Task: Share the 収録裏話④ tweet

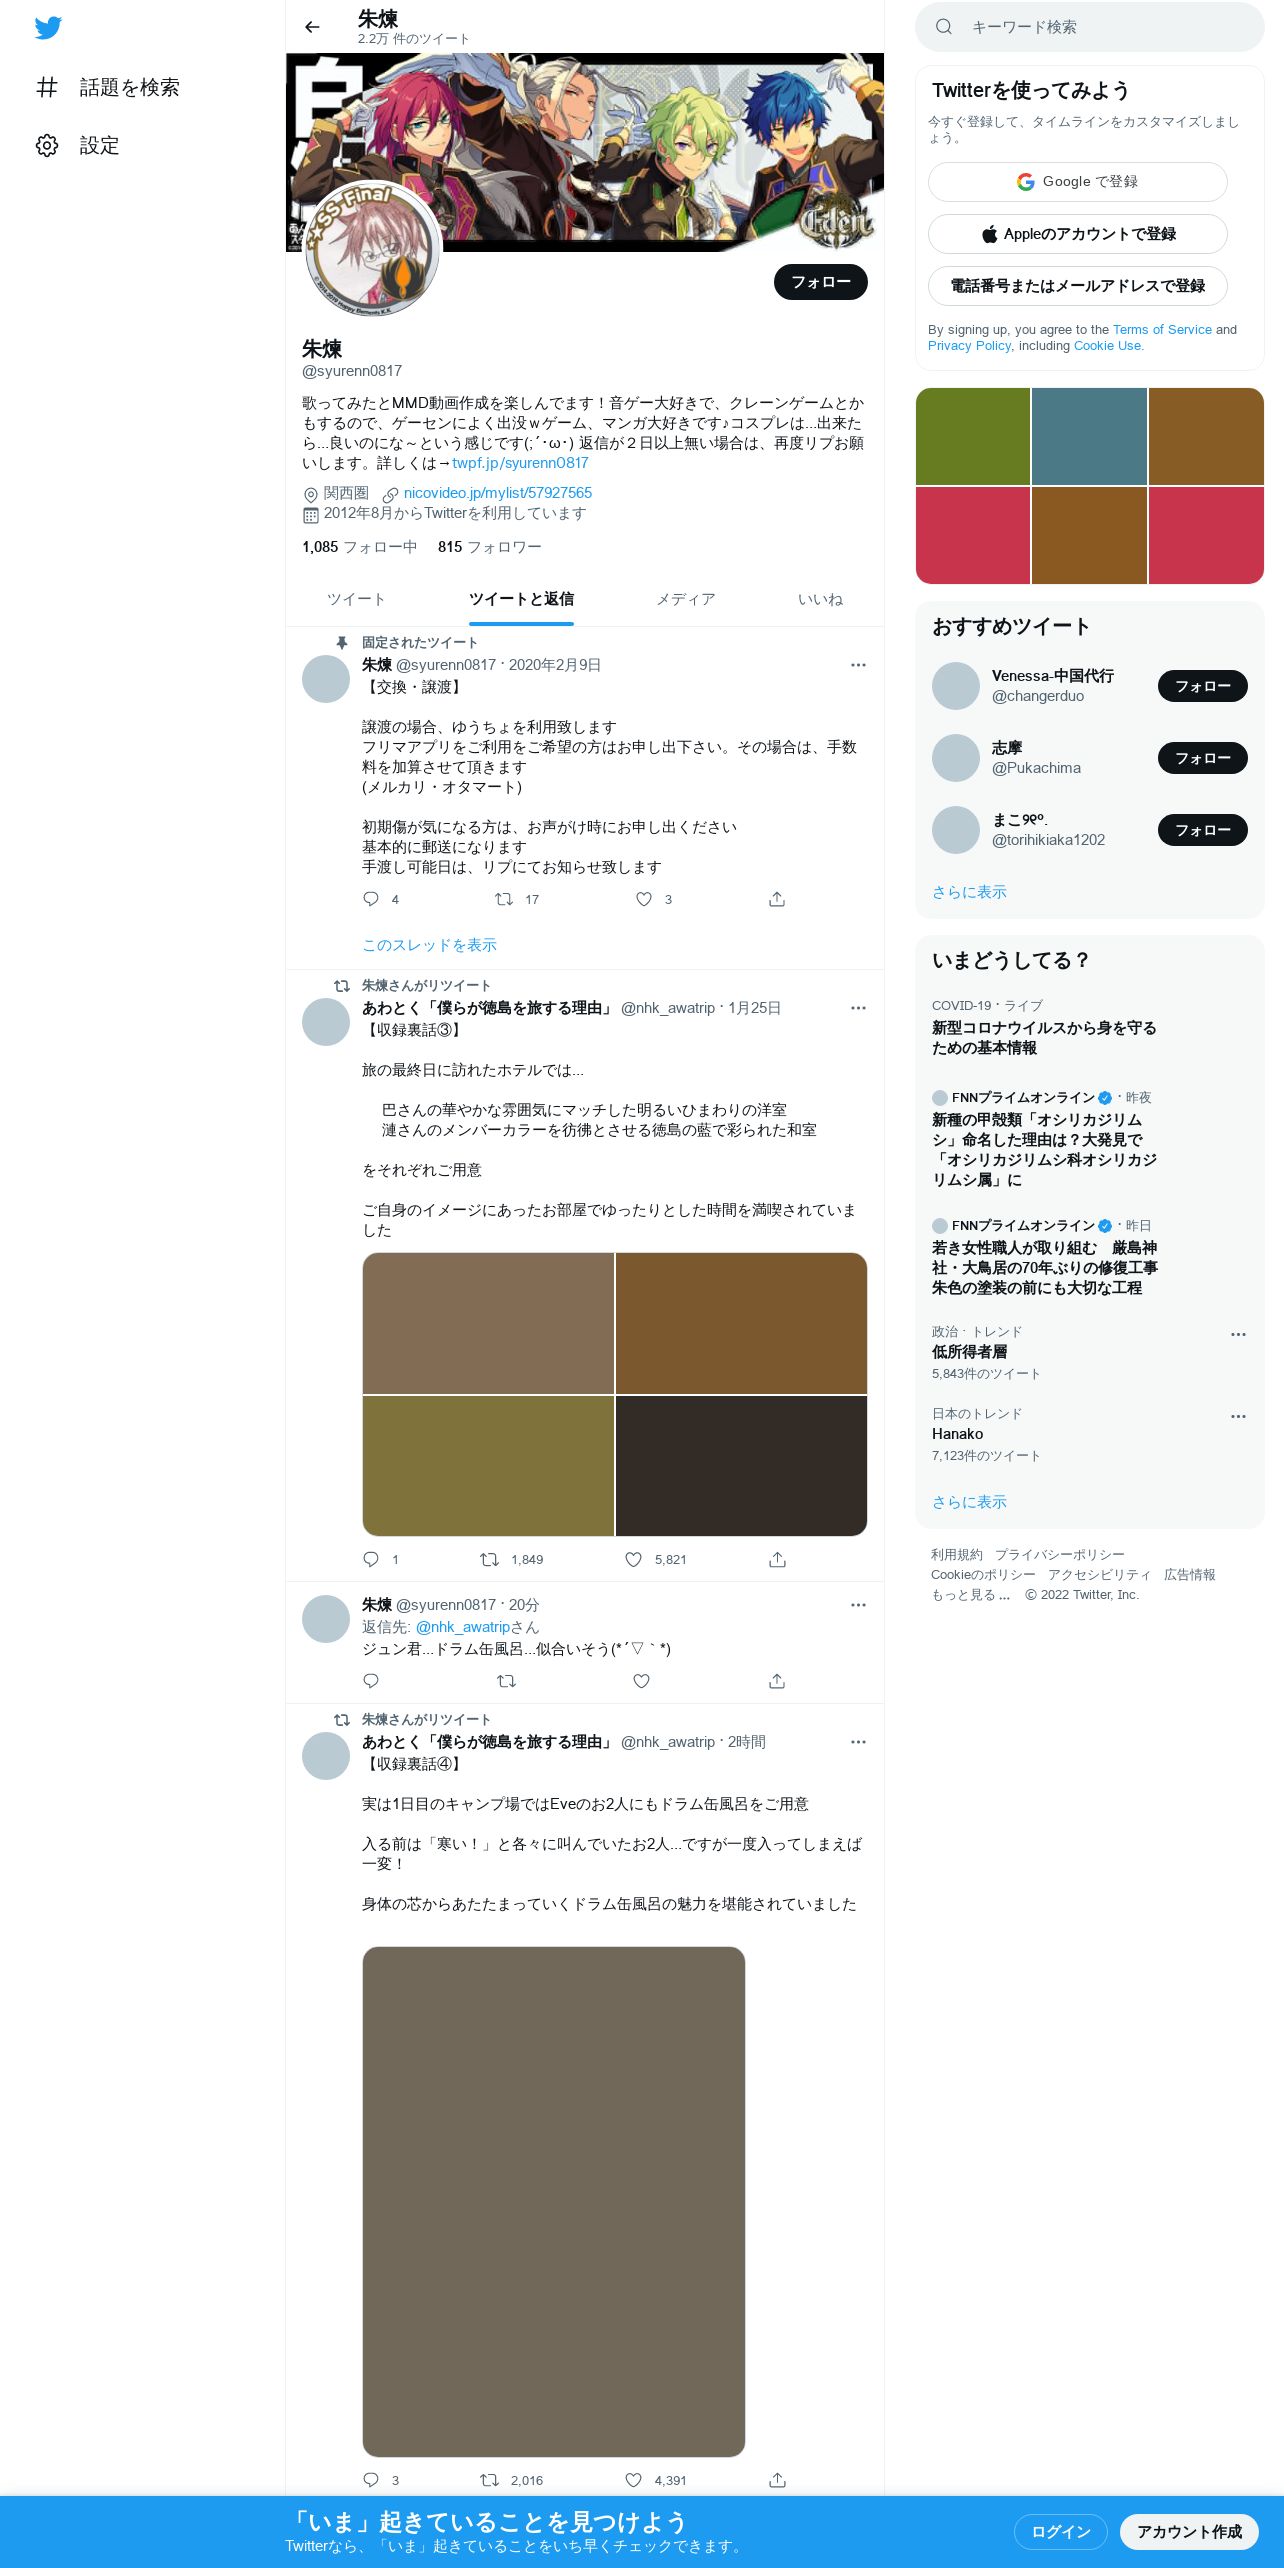Action: pyautogui.click(x=777, y=2480)
